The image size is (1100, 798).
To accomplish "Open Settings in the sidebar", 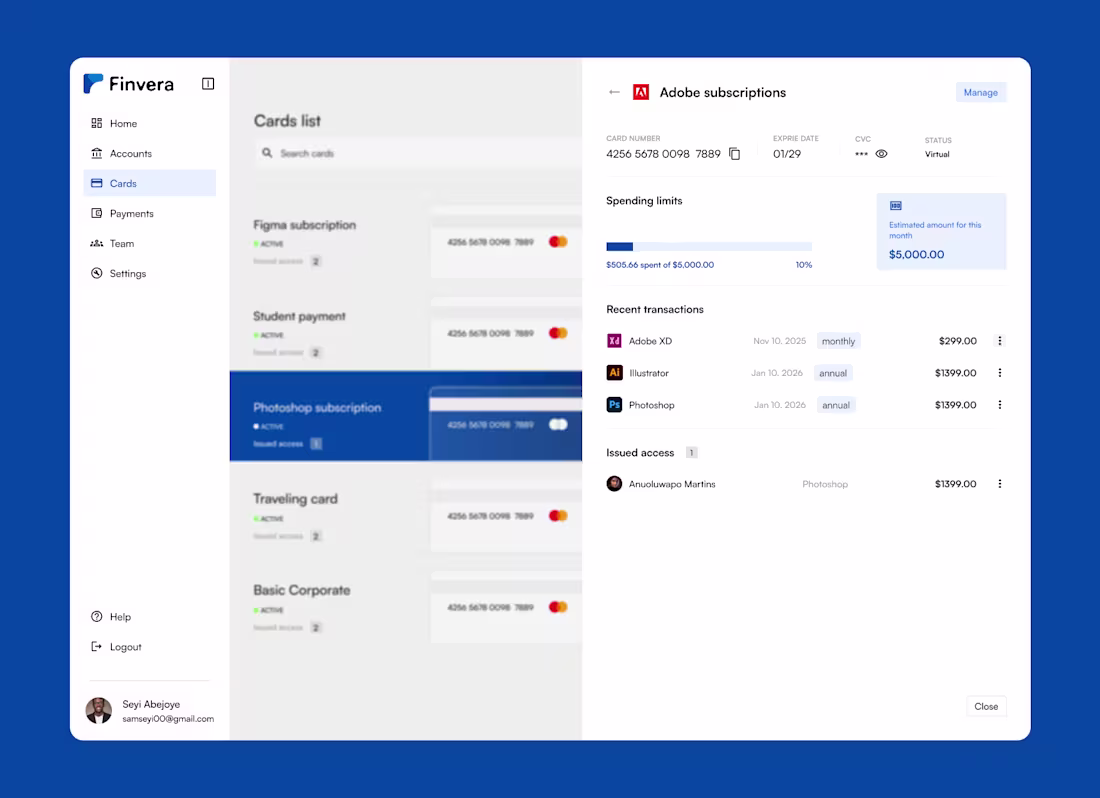I will pyautogui.click(x=149, y=273).
